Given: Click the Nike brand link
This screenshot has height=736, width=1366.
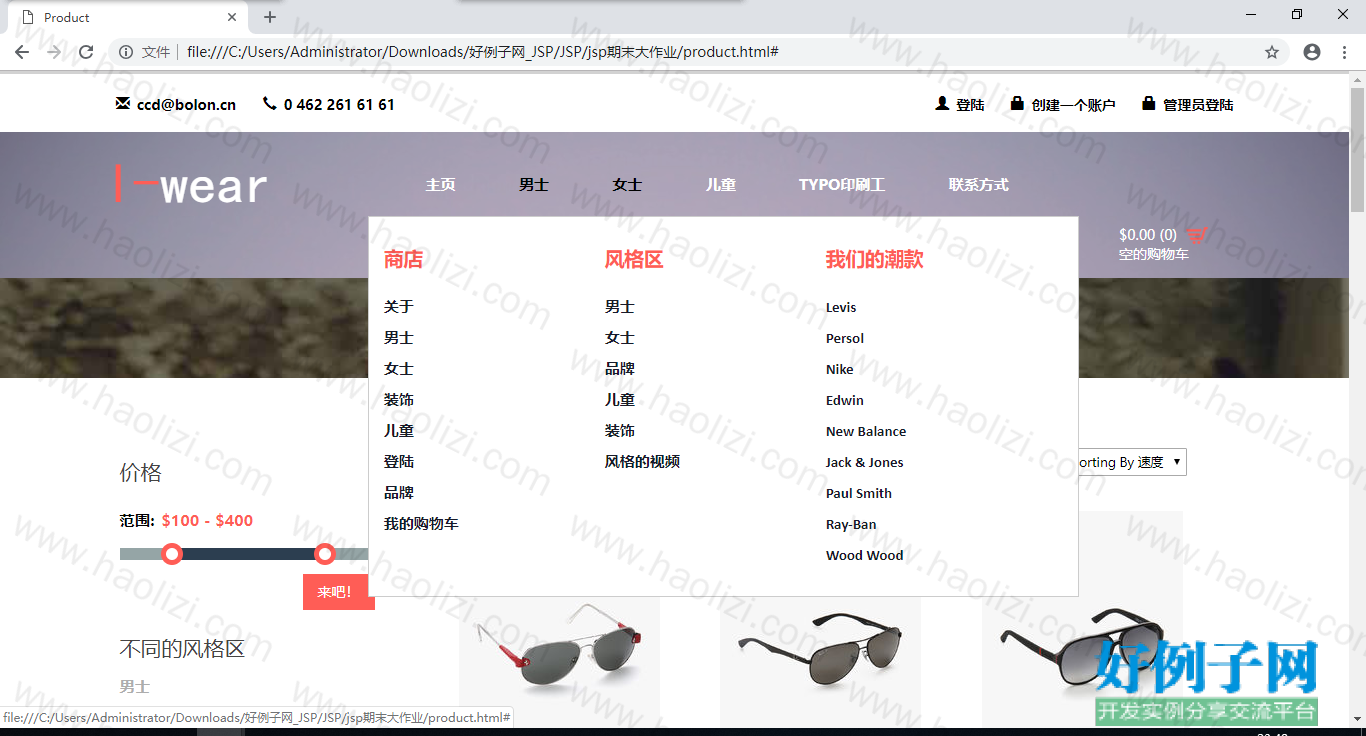Looking at the screenshot, I should [840, 369].
